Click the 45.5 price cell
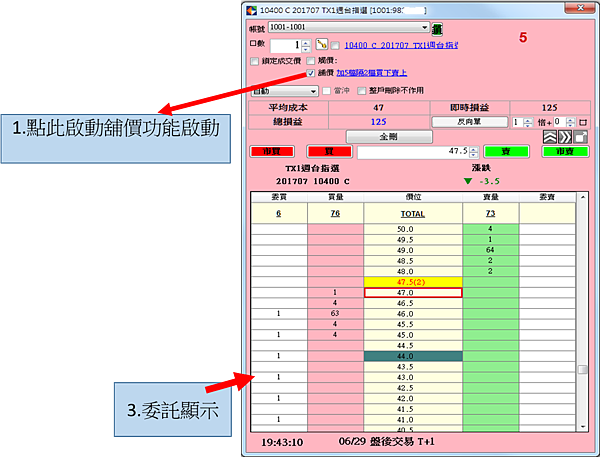This screenshot has height=457, width=600. click(413, 325)
